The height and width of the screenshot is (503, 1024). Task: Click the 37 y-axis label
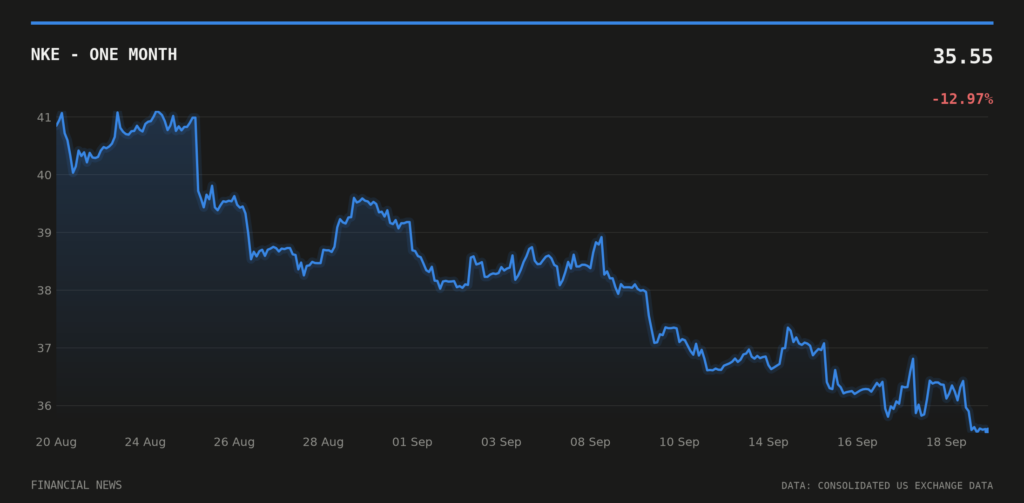(44, 348)
